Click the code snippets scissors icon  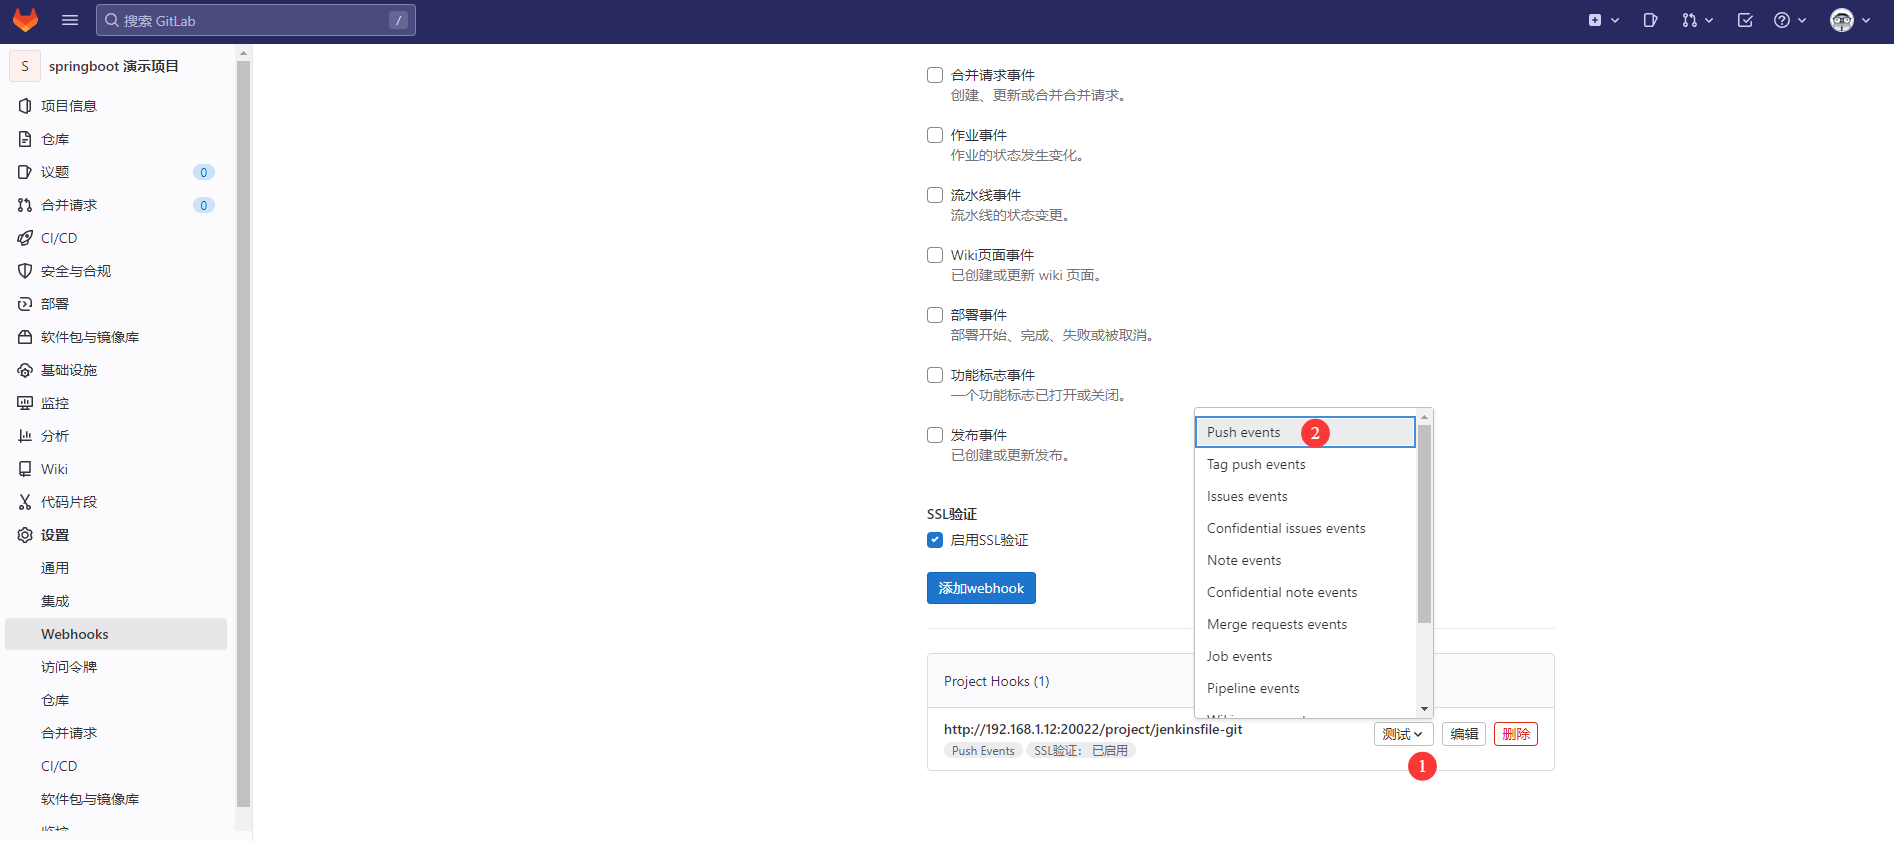(x=25, y=502)
